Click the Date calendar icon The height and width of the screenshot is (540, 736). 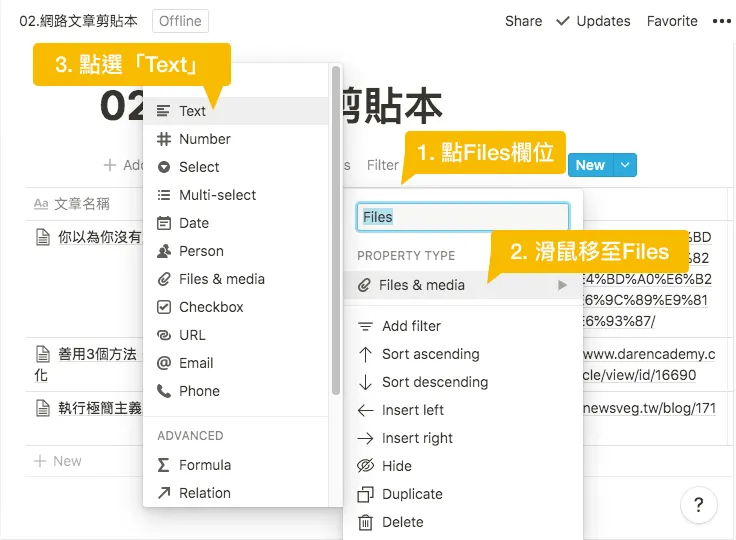(x=163, y=223)
